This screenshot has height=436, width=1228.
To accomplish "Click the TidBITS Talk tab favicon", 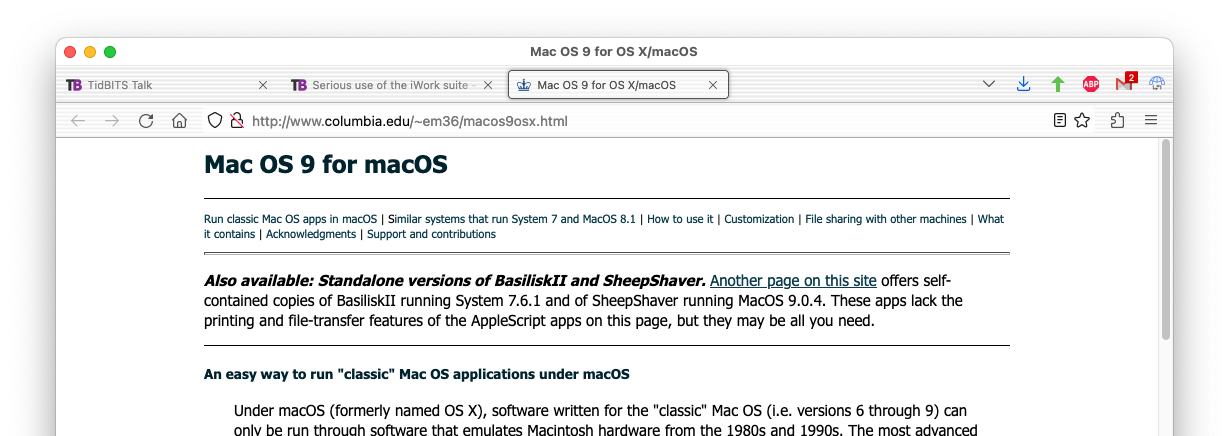I will tap(74, 85).
